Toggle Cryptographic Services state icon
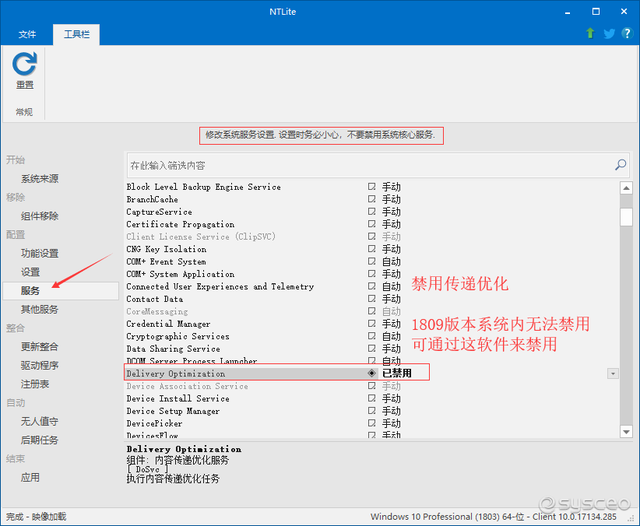Image resolution: width=640 pixels, height=526 pixels. pos(371,336)
